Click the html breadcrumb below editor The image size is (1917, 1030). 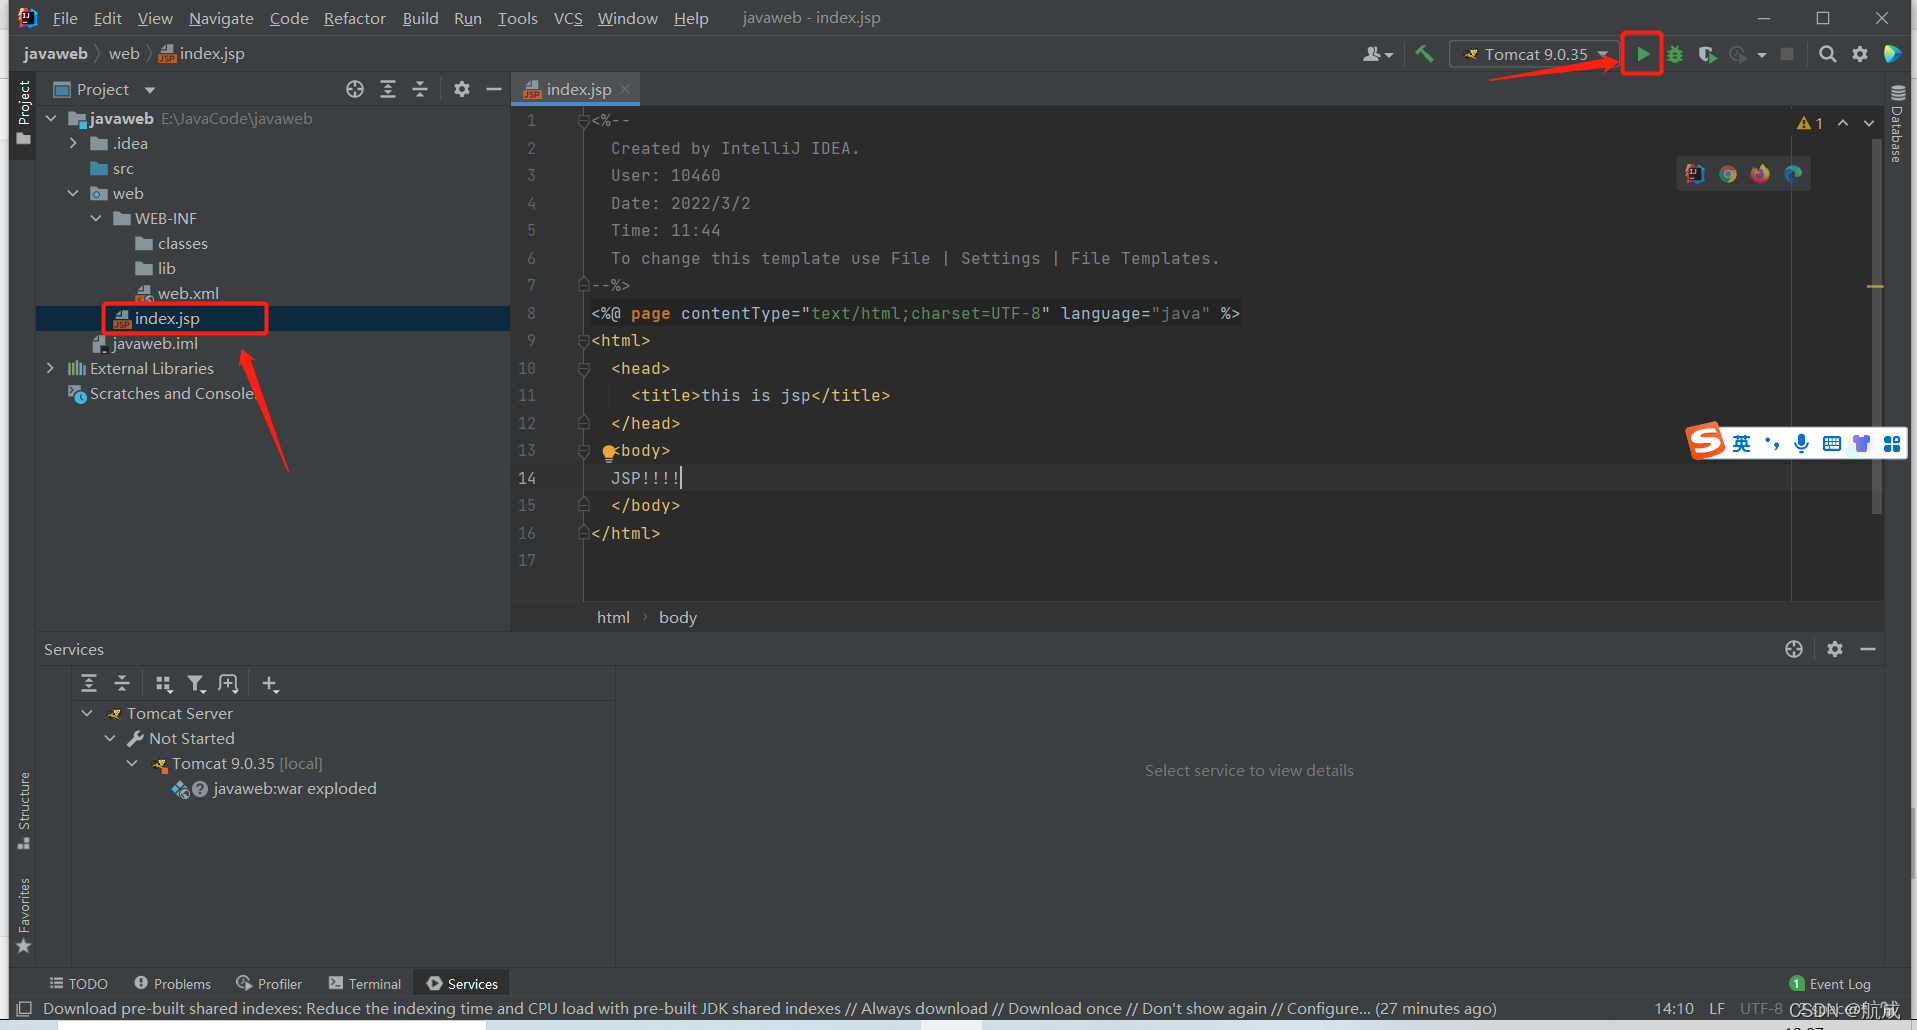pos(613,617)
